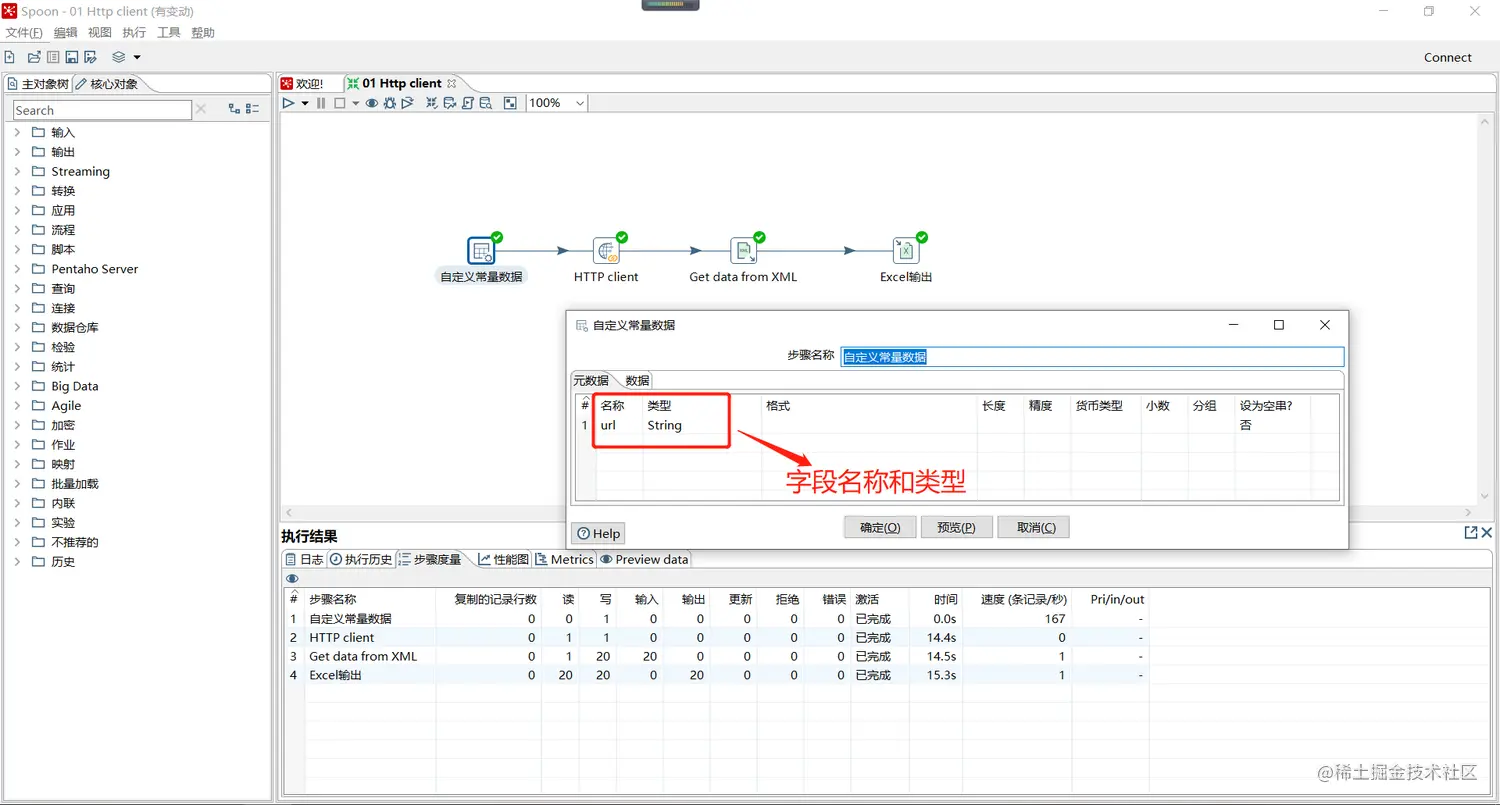Click the Search input field
The height and width of the screenshot is (805, 1500).
point(102,110)
